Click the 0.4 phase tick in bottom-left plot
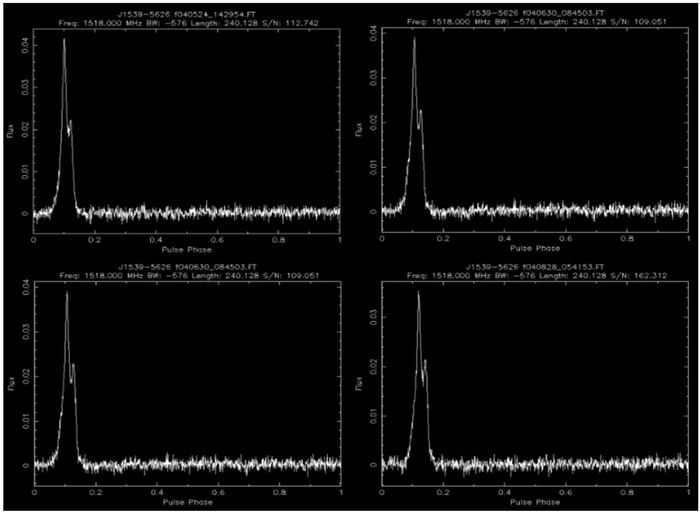 (156, 492)
